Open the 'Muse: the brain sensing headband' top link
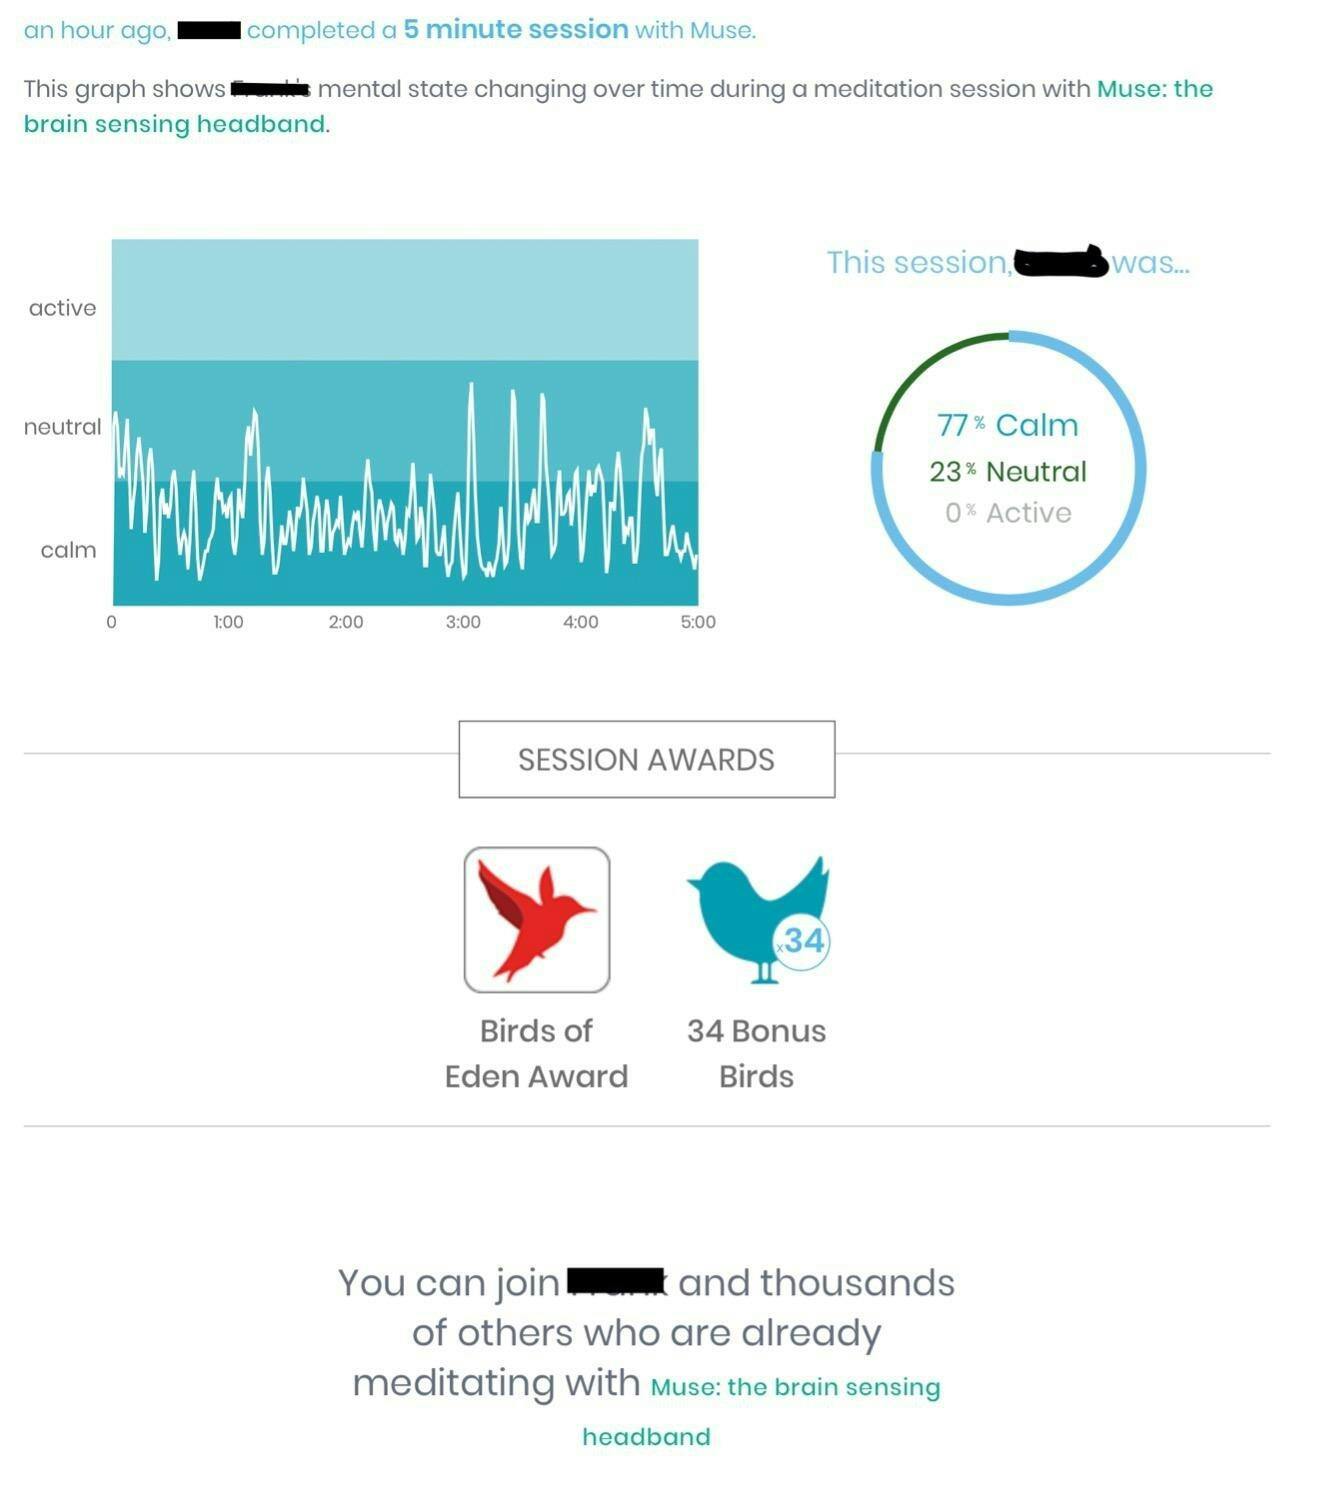 [x=618, y=106]
